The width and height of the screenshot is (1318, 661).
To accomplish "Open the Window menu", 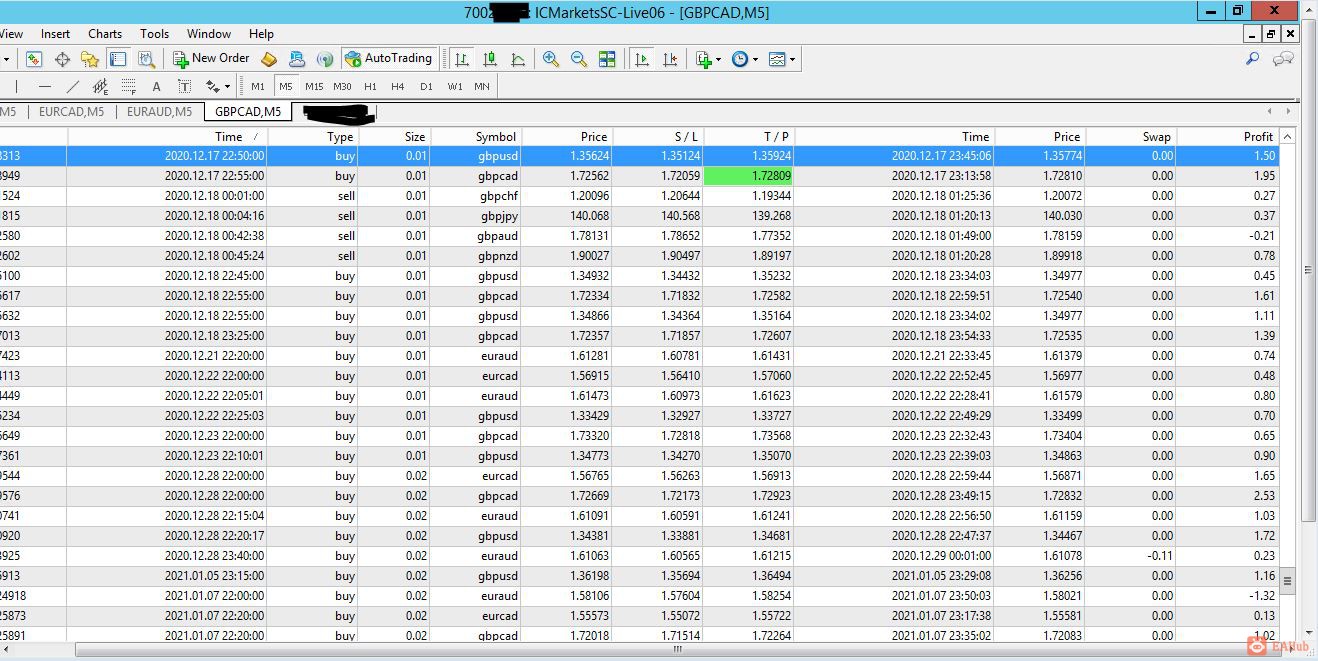I will (209, 33).
